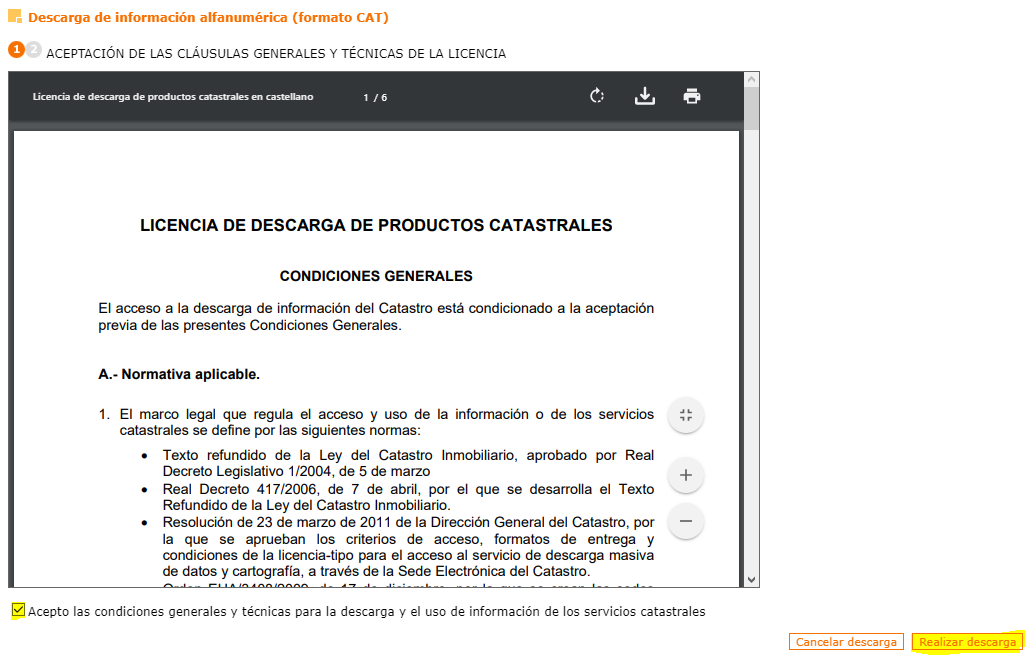Click the PDF title 'Licencia de descarga de productos catastrales'
Screen dimensions: 1031x657
point(173,97)
